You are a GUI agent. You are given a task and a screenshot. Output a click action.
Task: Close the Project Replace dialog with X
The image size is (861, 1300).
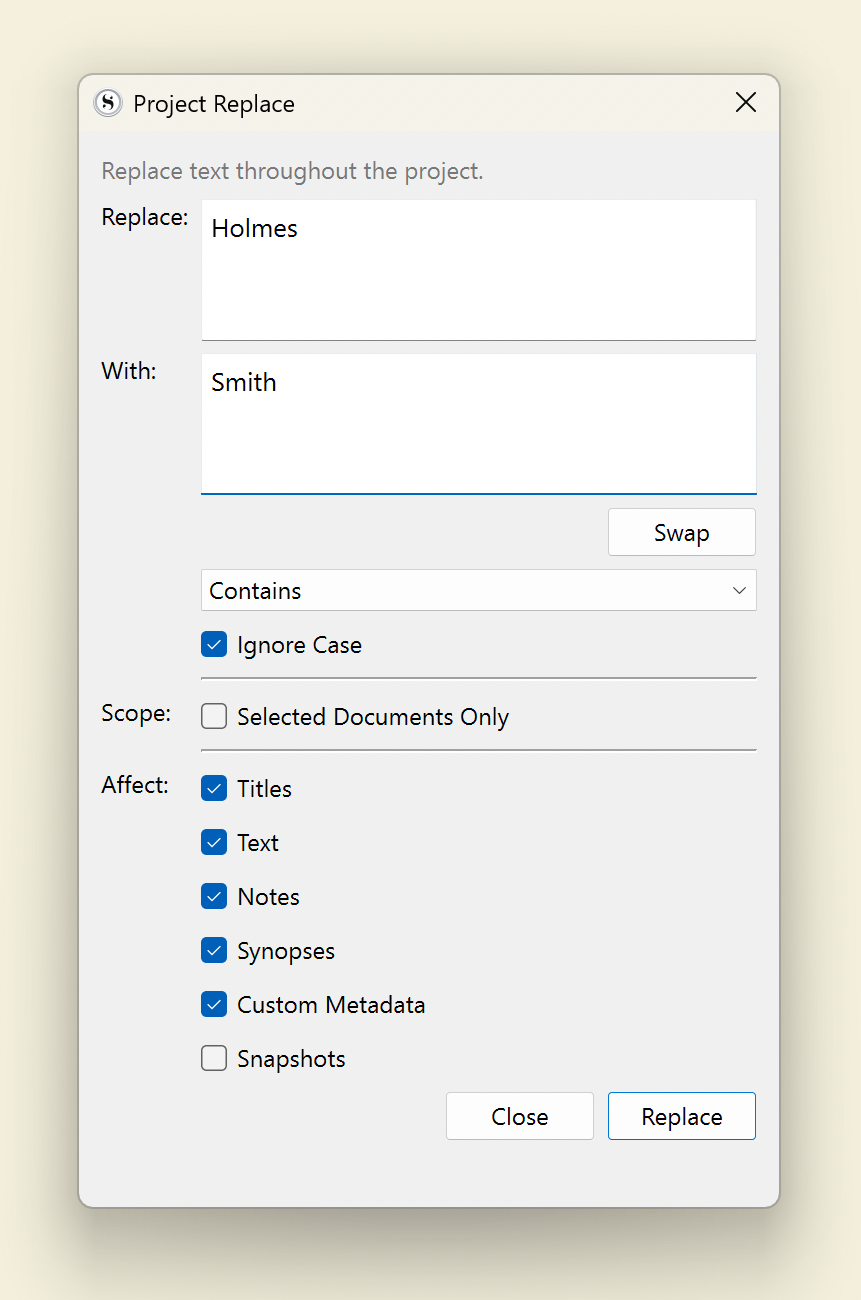tap(746, 102)
